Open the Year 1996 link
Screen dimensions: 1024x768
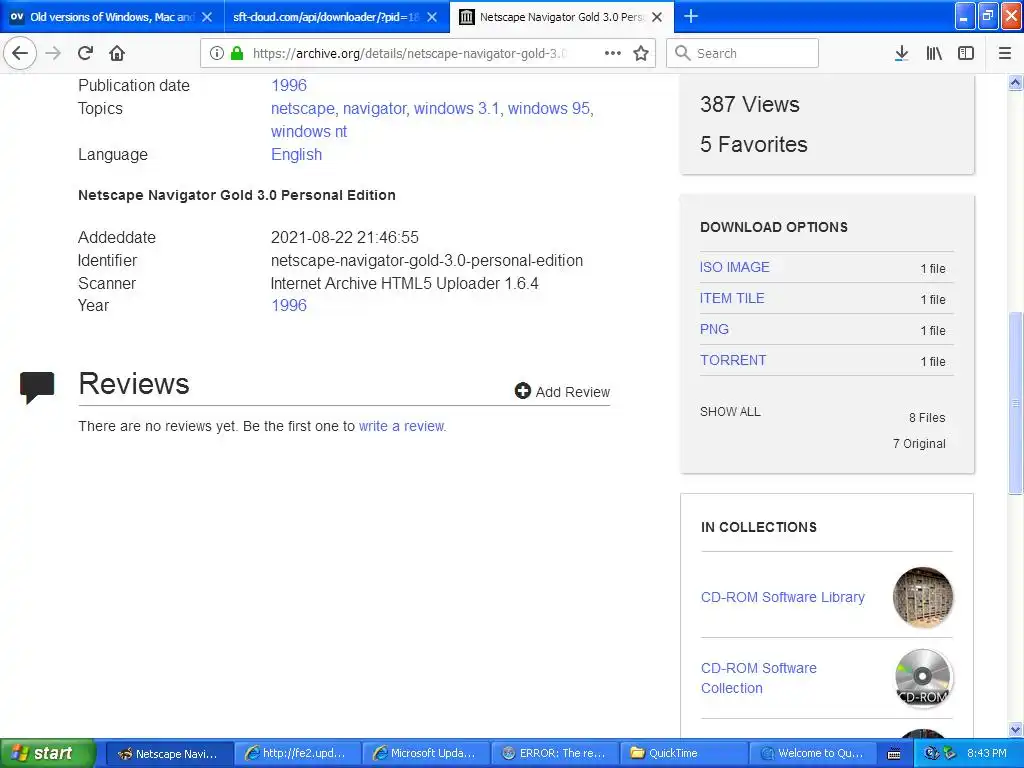(289, 305)
